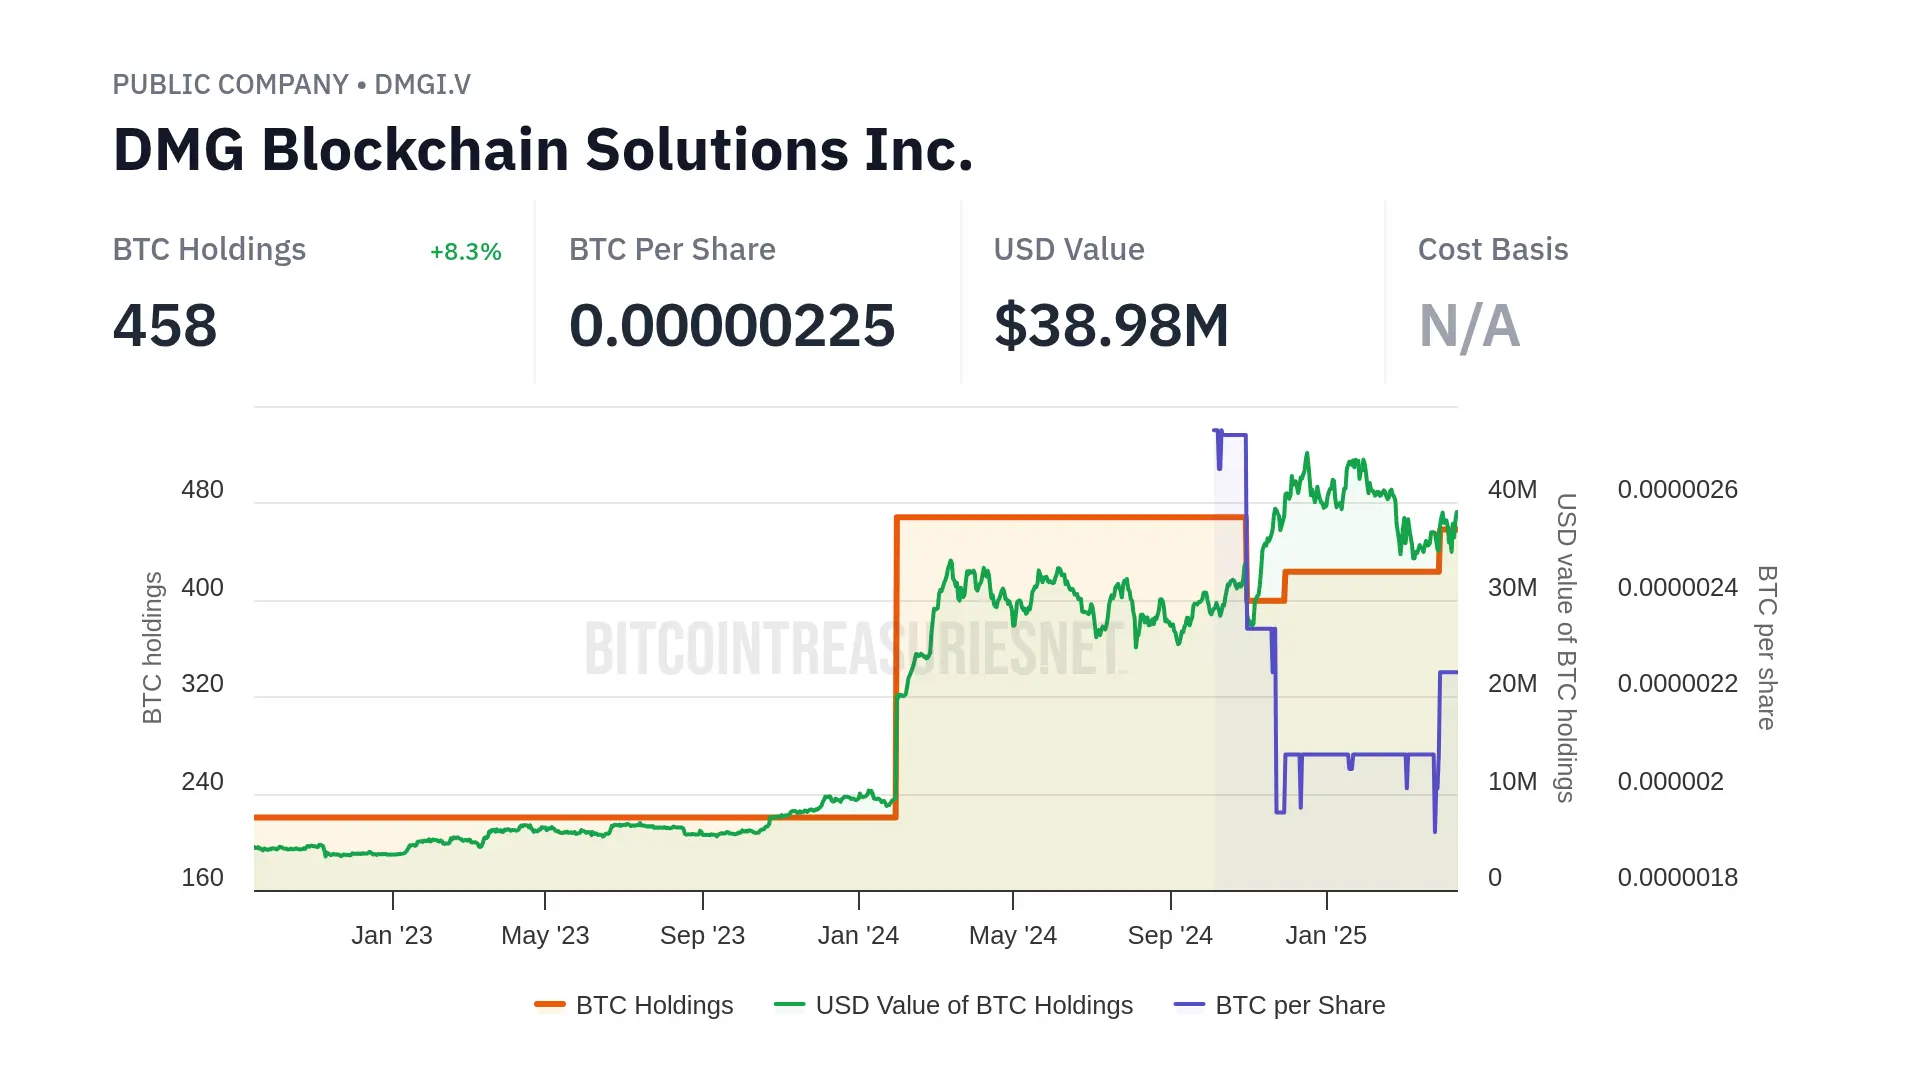Click the BITCOINTREASURIES.NET chart watermark

(x=855, y=648)
